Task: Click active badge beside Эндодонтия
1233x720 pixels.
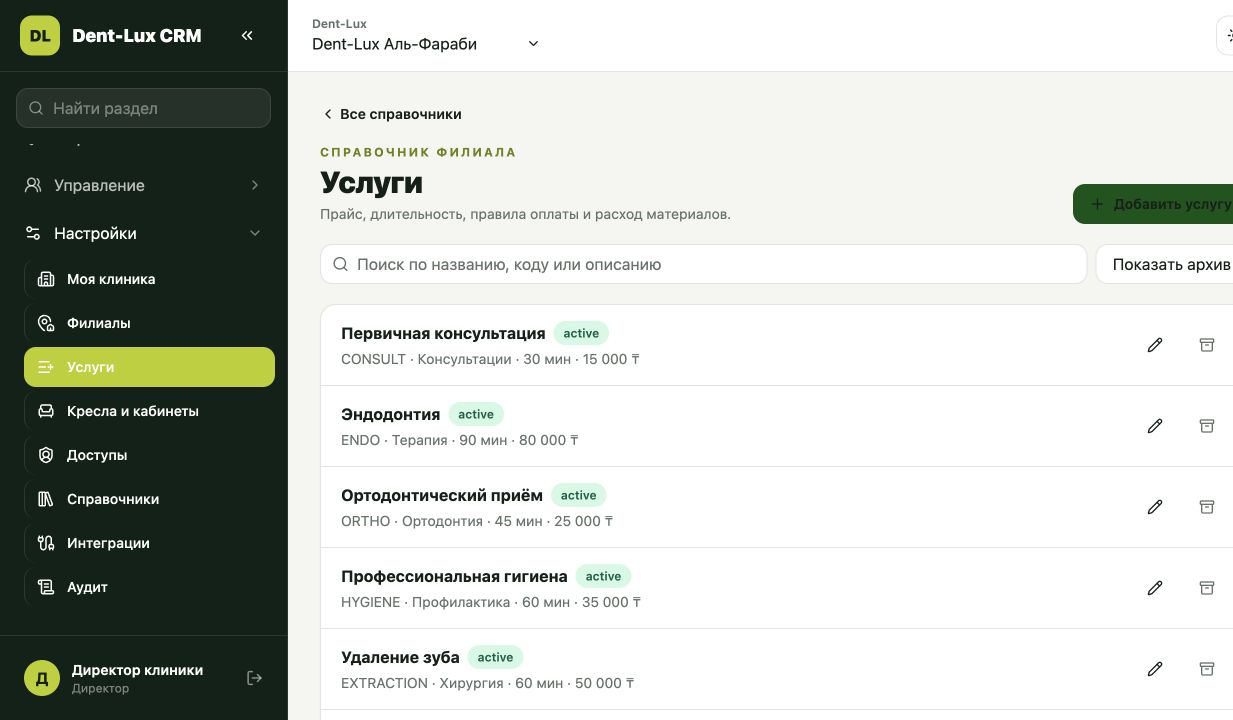Action: click(x=476, y=414)
